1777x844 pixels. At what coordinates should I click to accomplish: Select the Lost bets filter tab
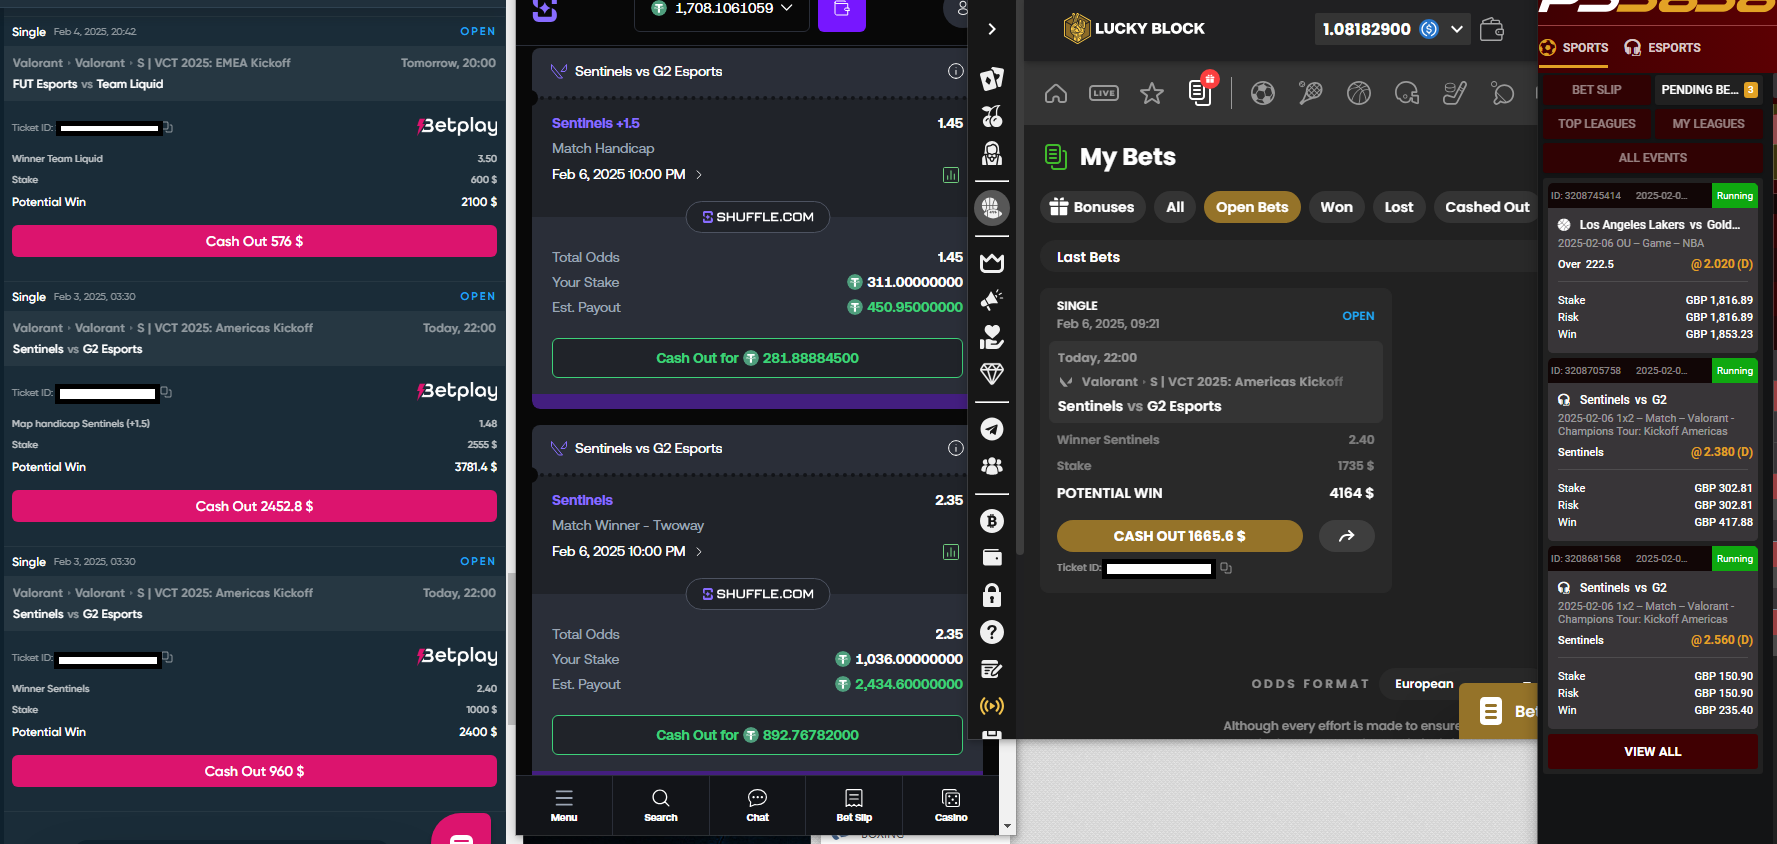click(1399, 207)
